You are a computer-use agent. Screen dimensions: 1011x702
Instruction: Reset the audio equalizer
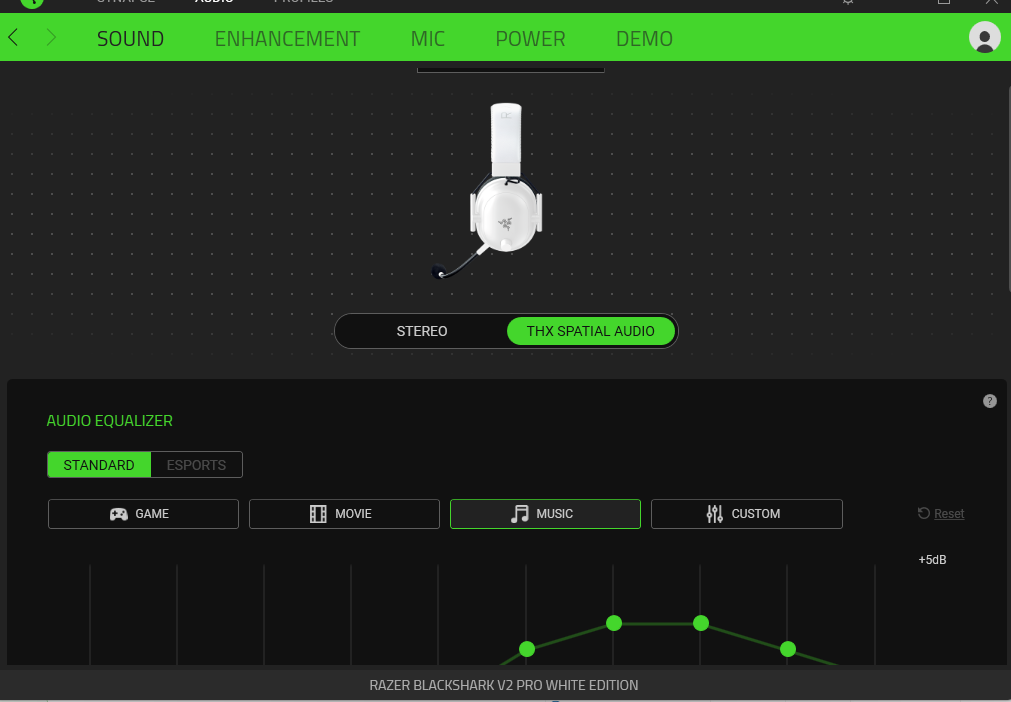[x=941, y=514]
